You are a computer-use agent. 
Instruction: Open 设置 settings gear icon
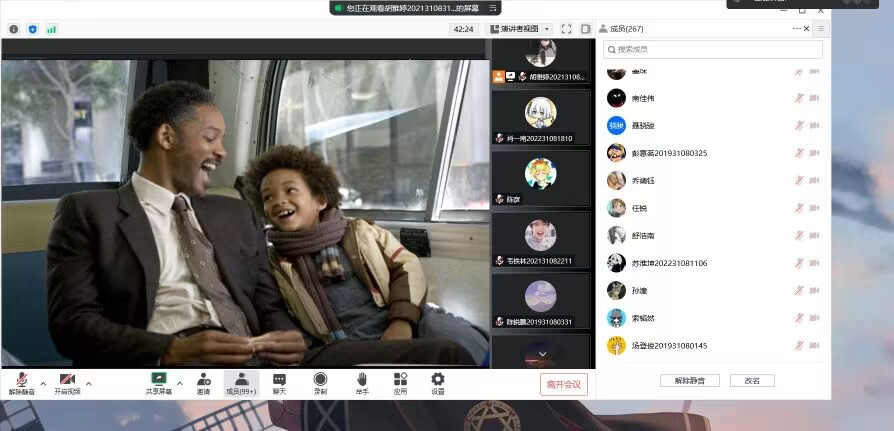coord(437,383)
